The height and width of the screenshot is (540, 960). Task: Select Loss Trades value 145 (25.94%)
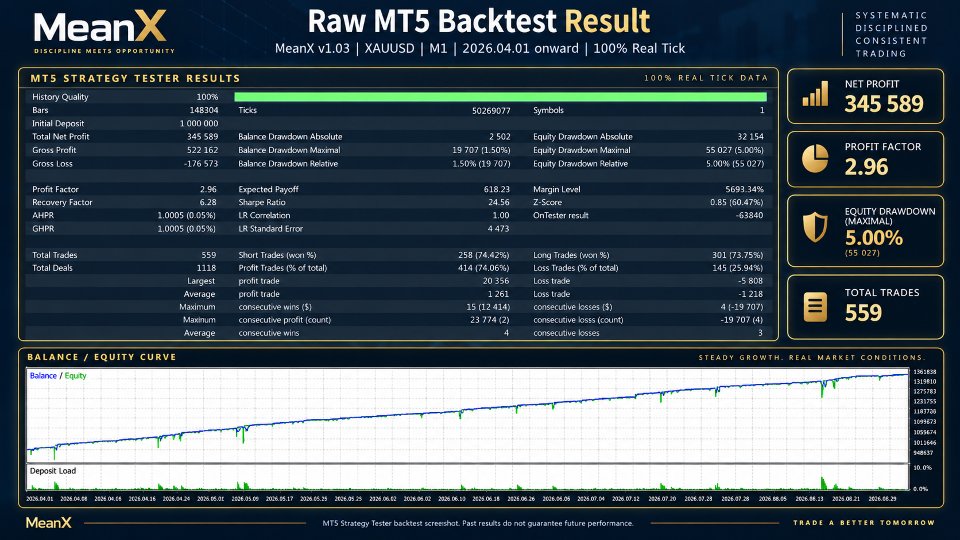pyautogui.click(x=738, y=268)
